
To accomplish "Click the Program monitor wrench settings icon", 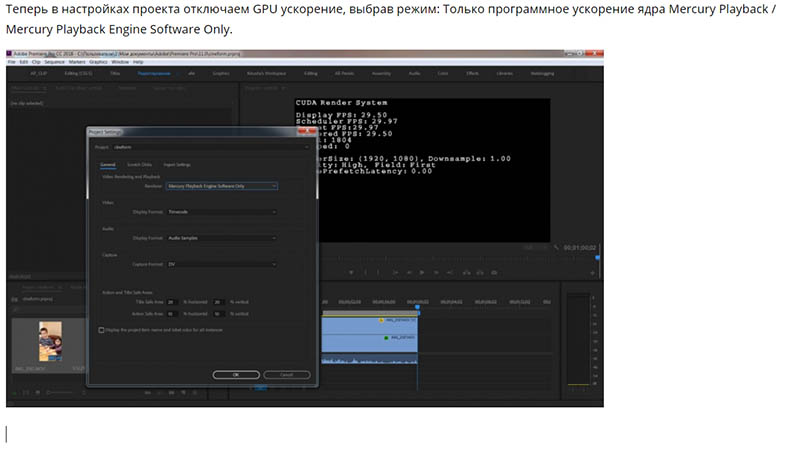I will pyautogui.click(x=556, y=247).
